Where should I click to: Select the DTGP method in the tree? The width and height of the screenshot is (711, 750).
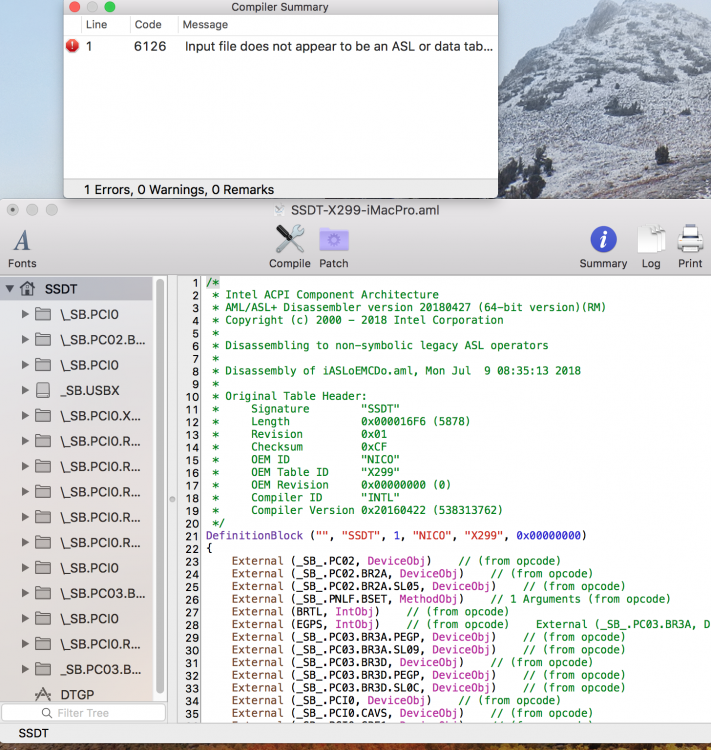click(77, 694)
